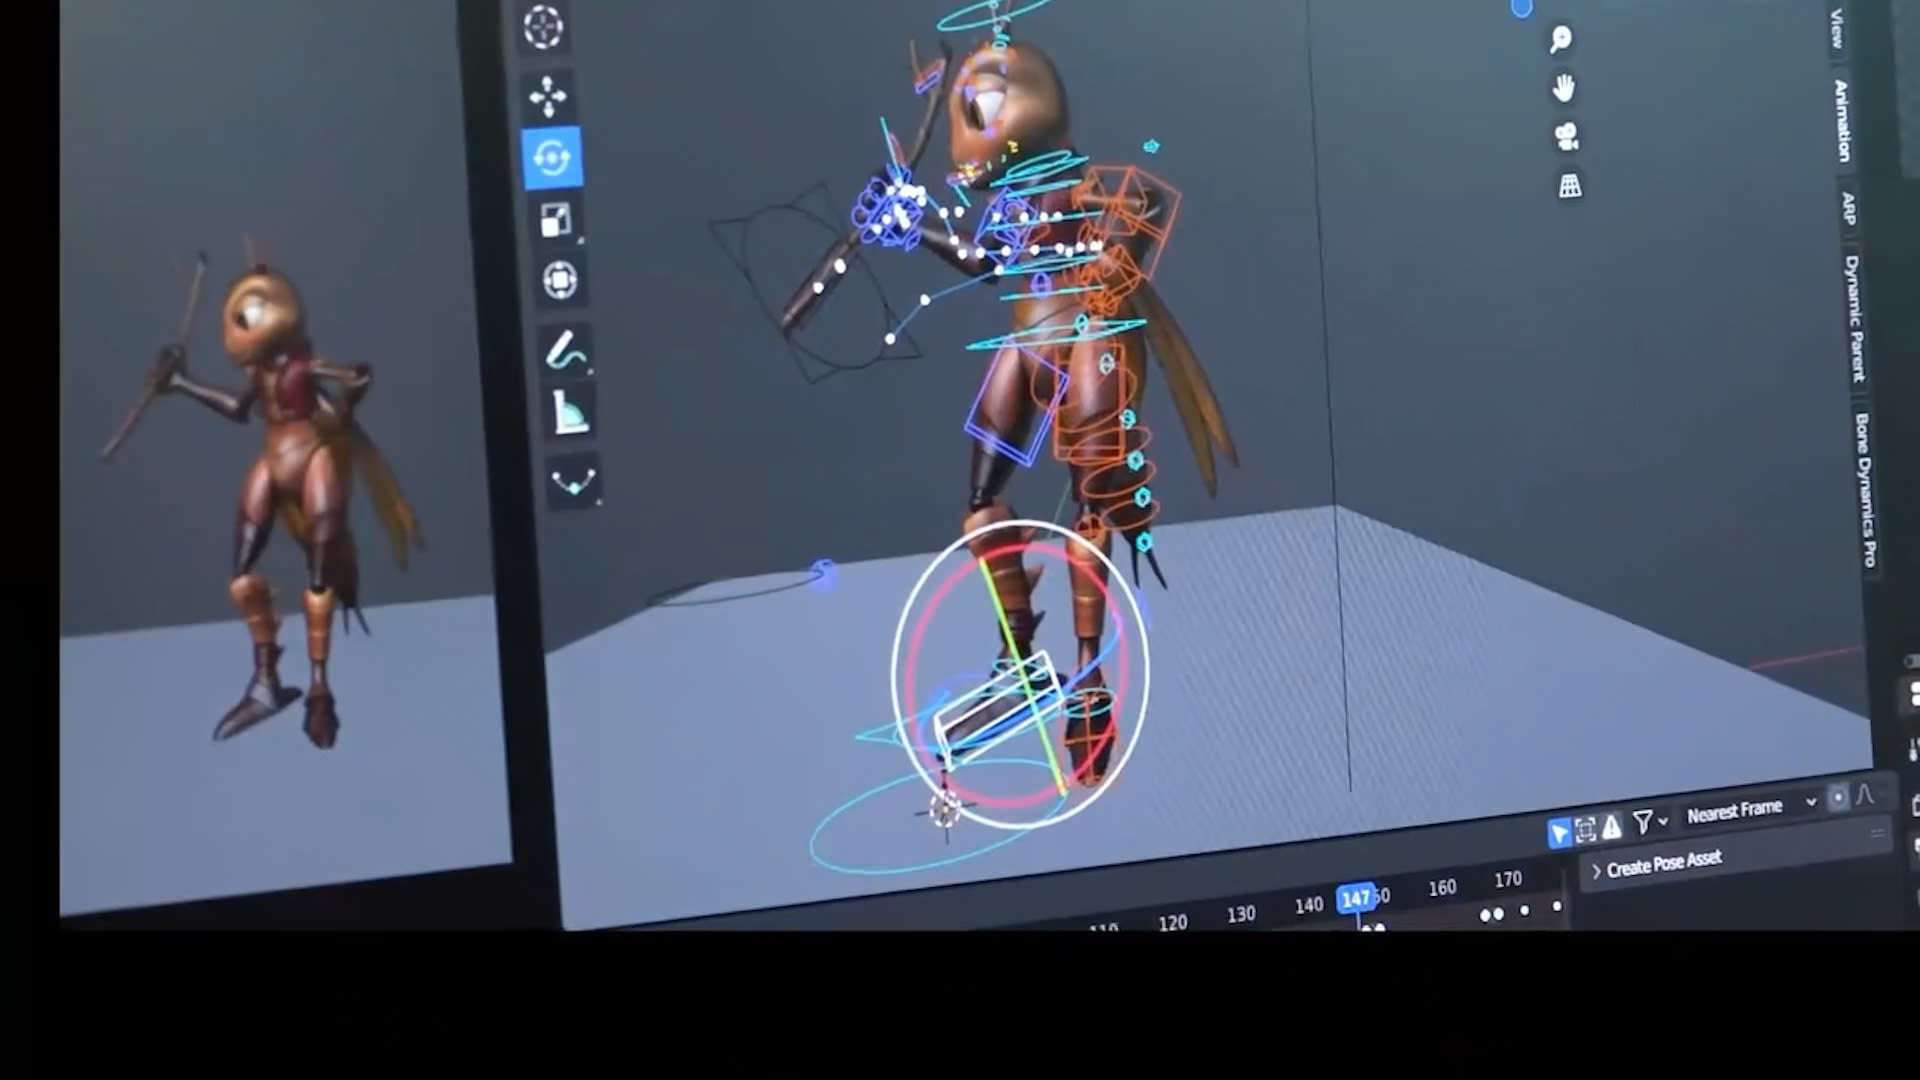Select the Transform tool

point(560,280)
